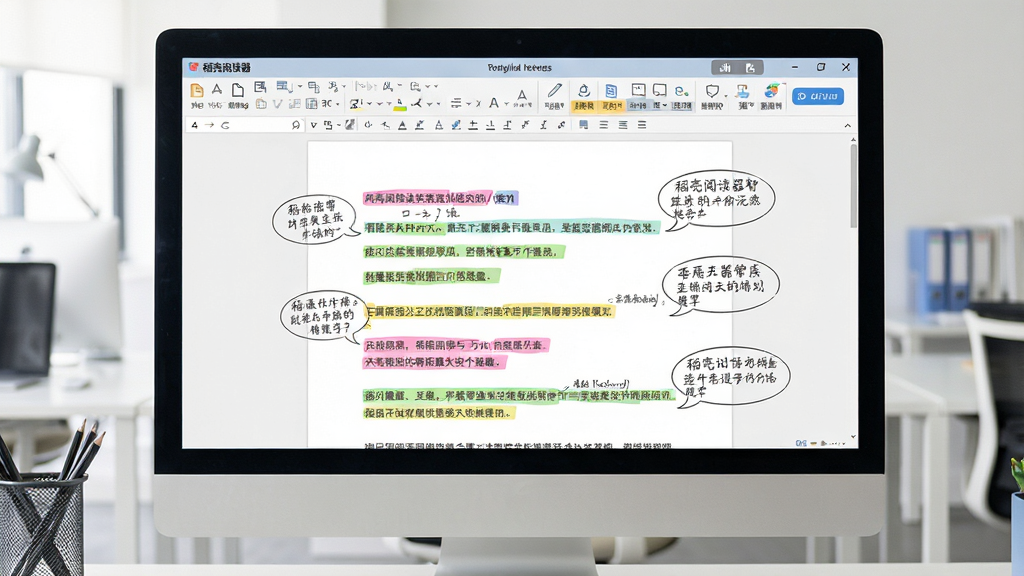
Task: Click the letter e icon with green dot
Action: click(x=682, y=91)
